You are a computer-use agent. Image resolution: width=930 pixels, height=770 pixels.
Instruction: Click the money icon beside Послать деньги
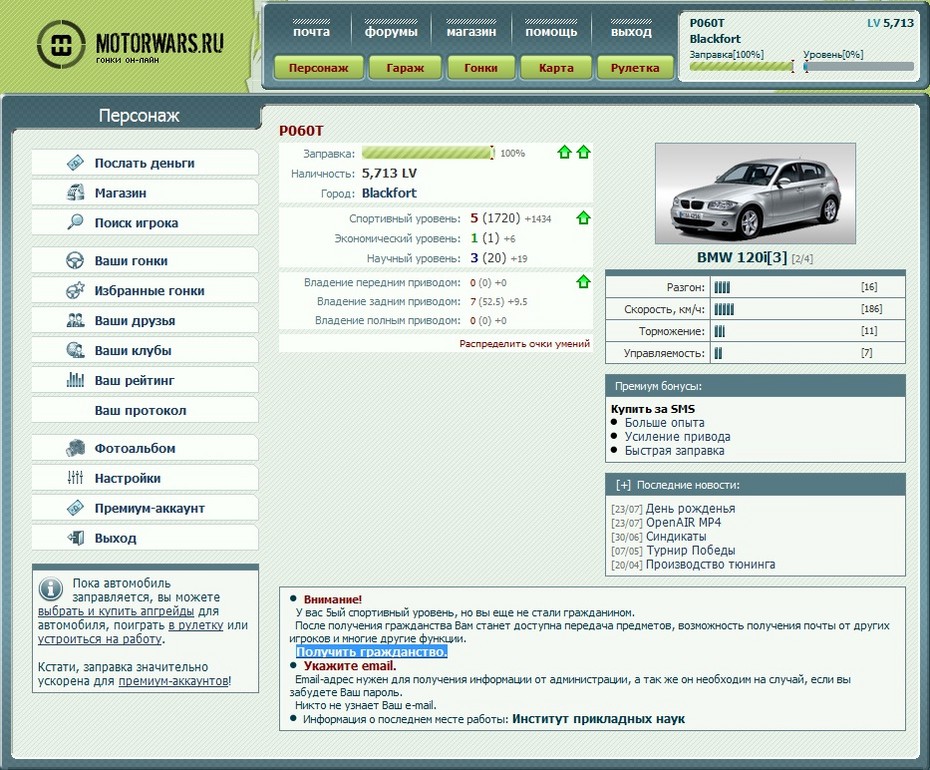coord(75,163)
